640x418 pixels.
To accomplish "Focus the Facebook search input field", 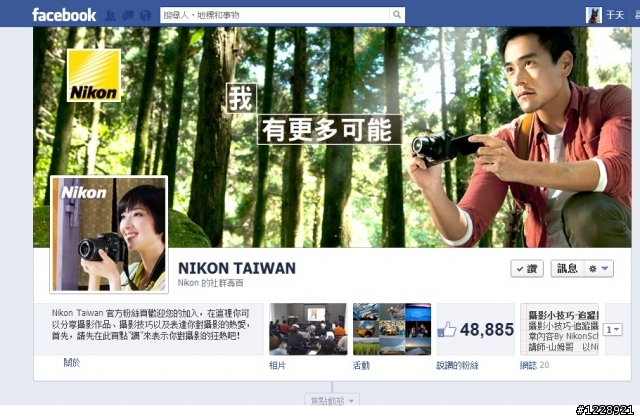I will click(x=275, y=15).
